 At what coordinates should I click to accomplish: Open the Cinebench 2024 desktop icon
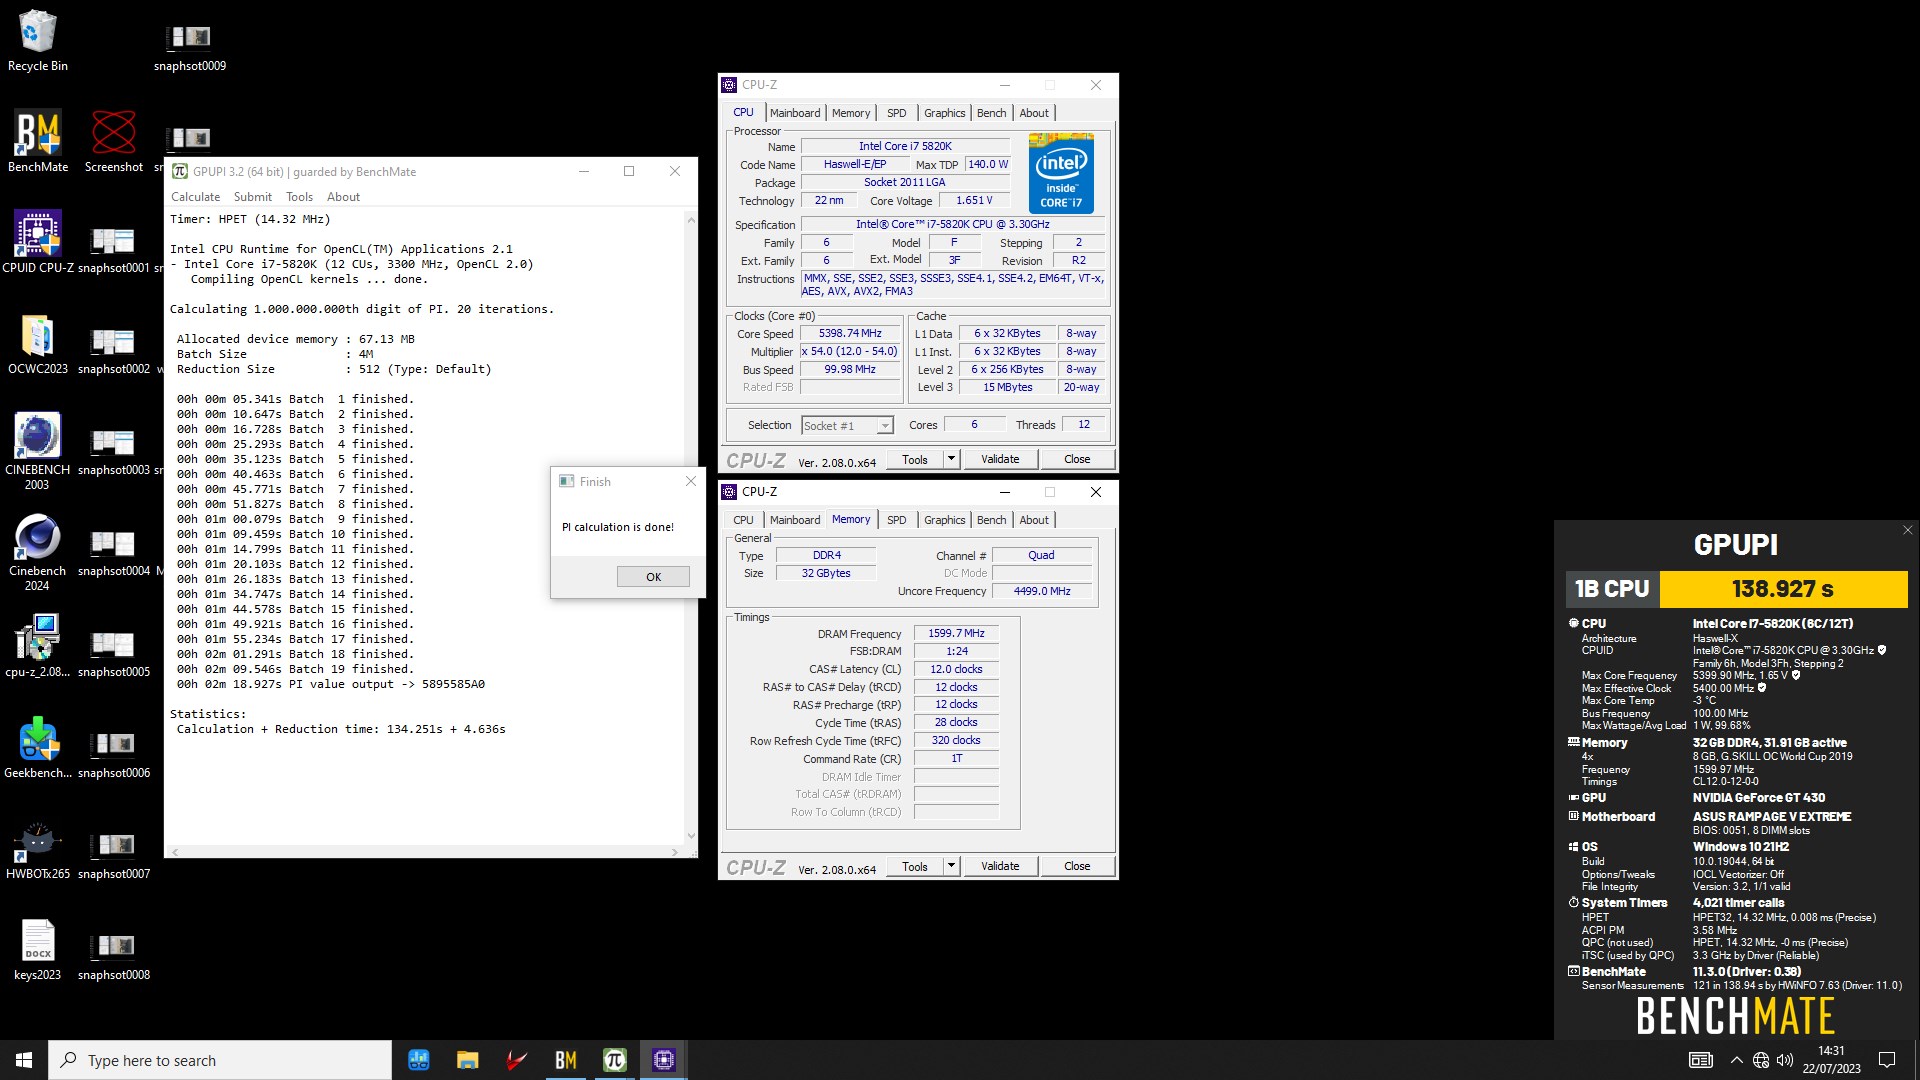38,553
